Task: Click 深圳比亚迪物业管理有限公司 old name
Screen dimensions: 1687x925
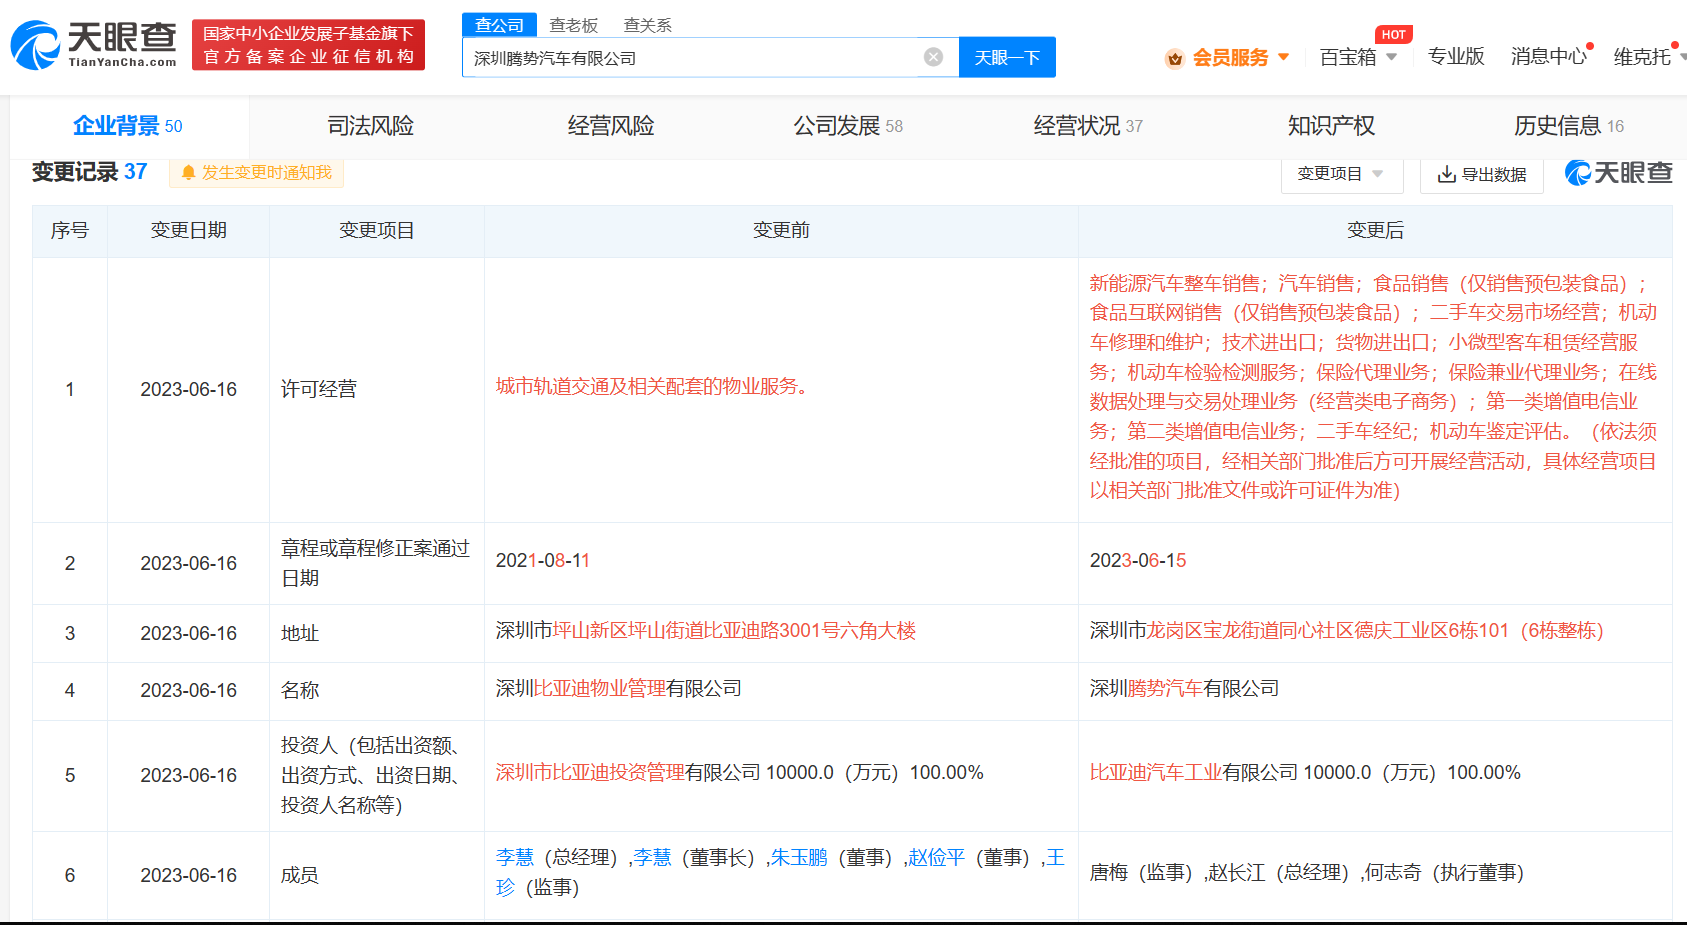Action: (x=619, y=689)
